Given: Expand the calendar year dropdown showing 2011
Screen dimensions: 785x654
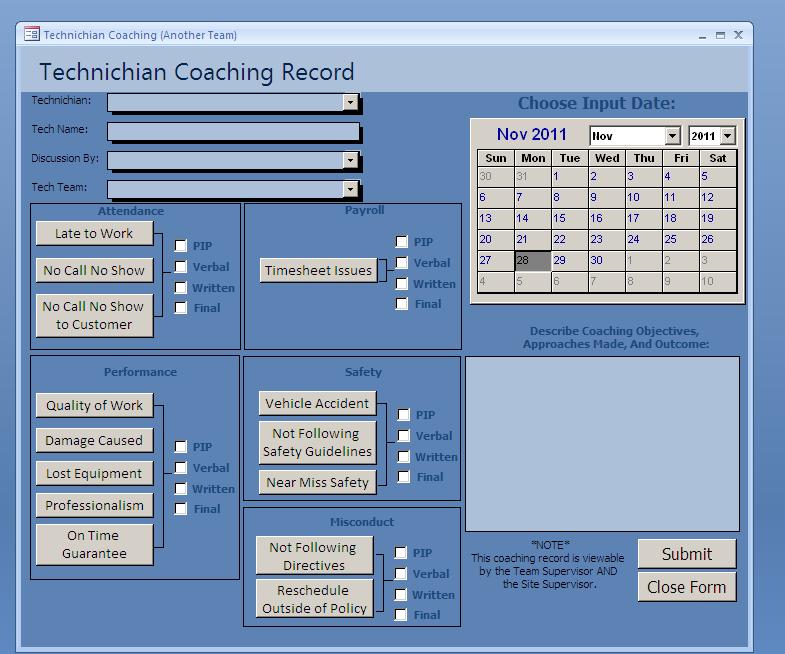Looking at the screenshot, I should point(727,136).
